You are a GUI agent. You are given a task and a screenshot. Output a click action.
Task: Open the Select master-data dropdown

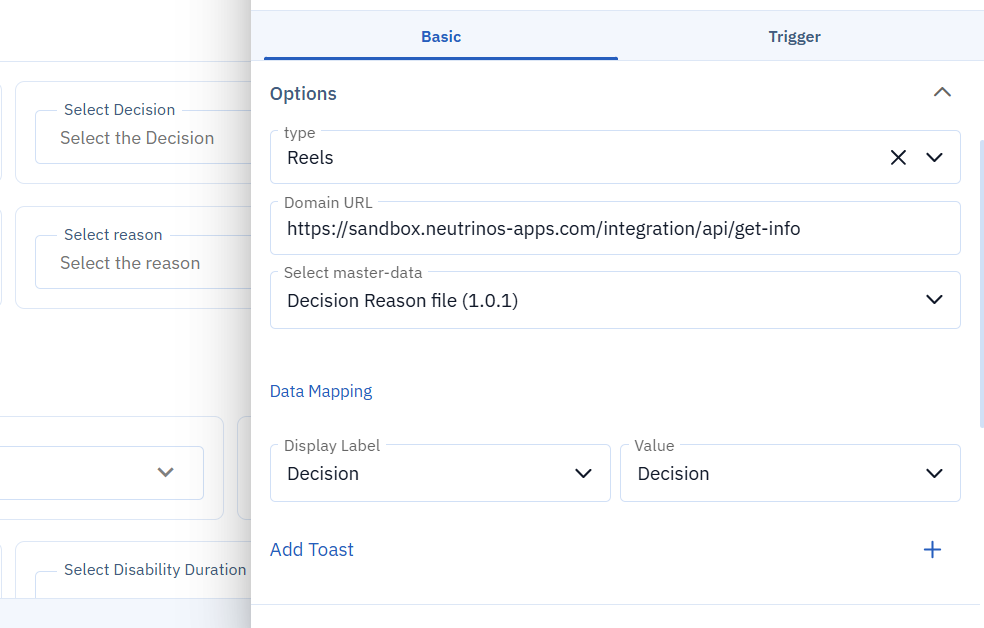615,301
